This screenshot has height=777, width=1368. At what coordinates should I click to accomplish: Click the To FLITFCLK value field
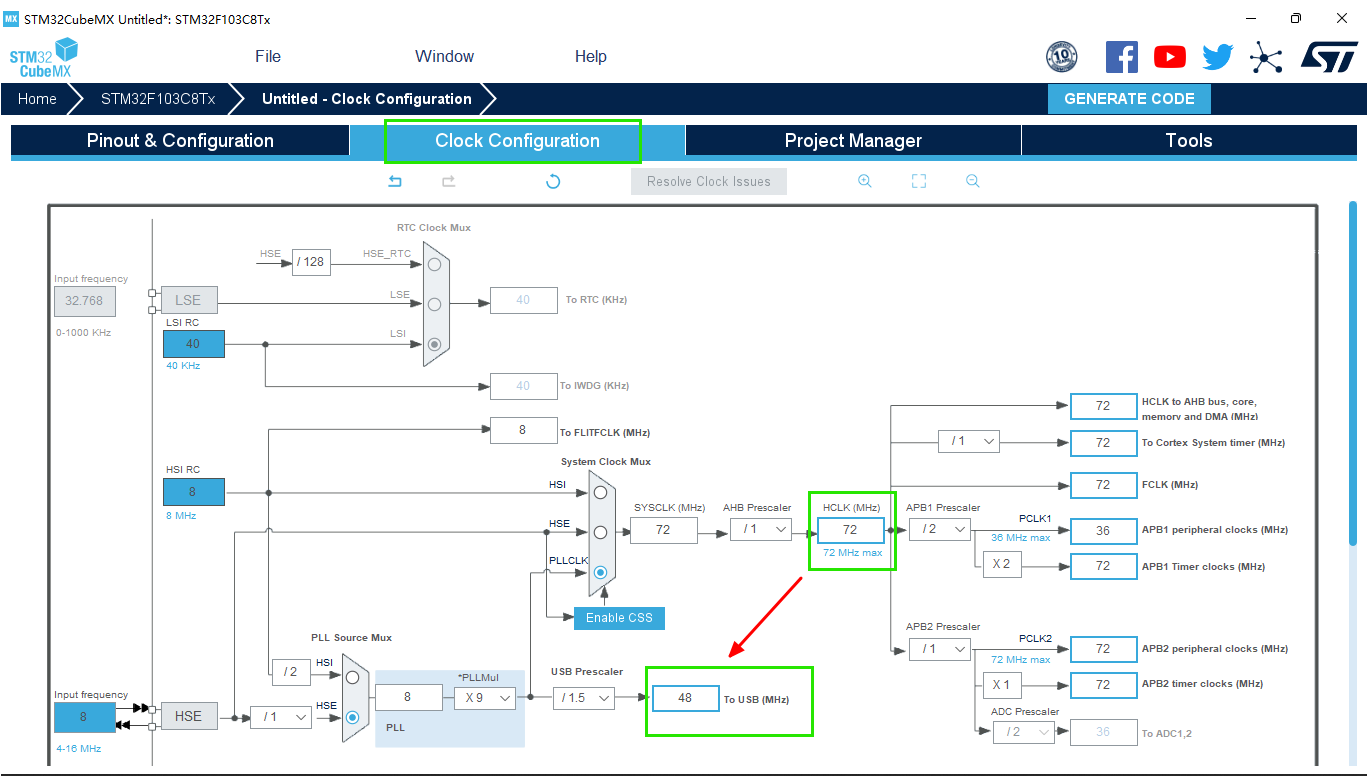point(523,431)
